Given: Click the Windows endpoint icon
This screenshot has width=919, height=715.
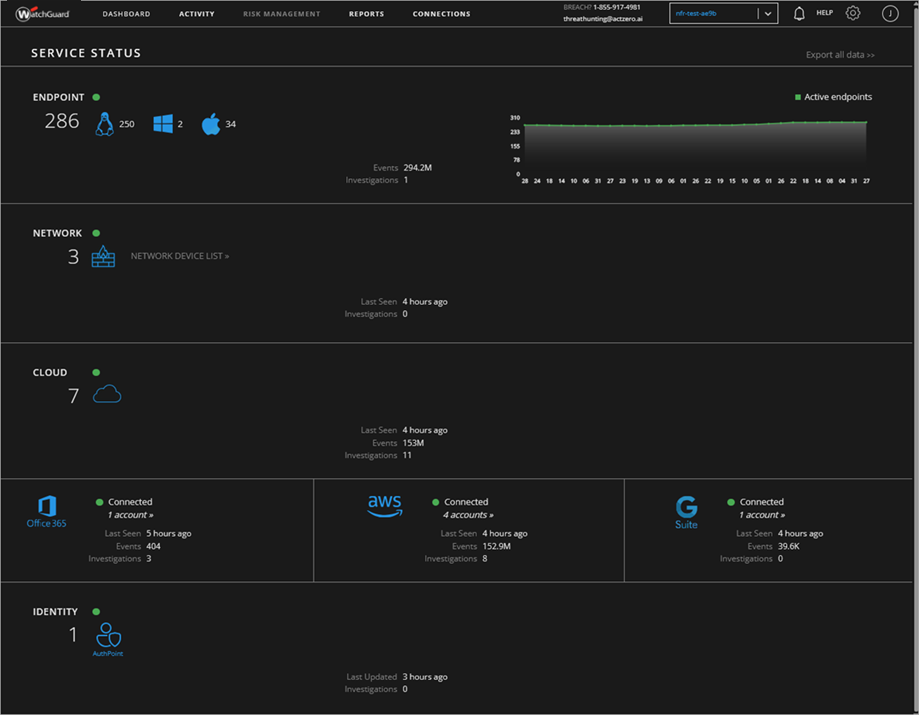Looking at the screenshot, I should pos(163,124).
